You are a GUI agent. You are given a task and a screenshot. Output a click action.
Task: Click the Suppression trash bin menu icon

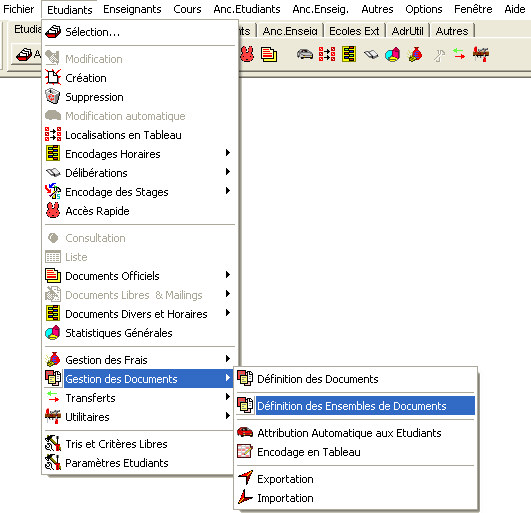[53, 97]
